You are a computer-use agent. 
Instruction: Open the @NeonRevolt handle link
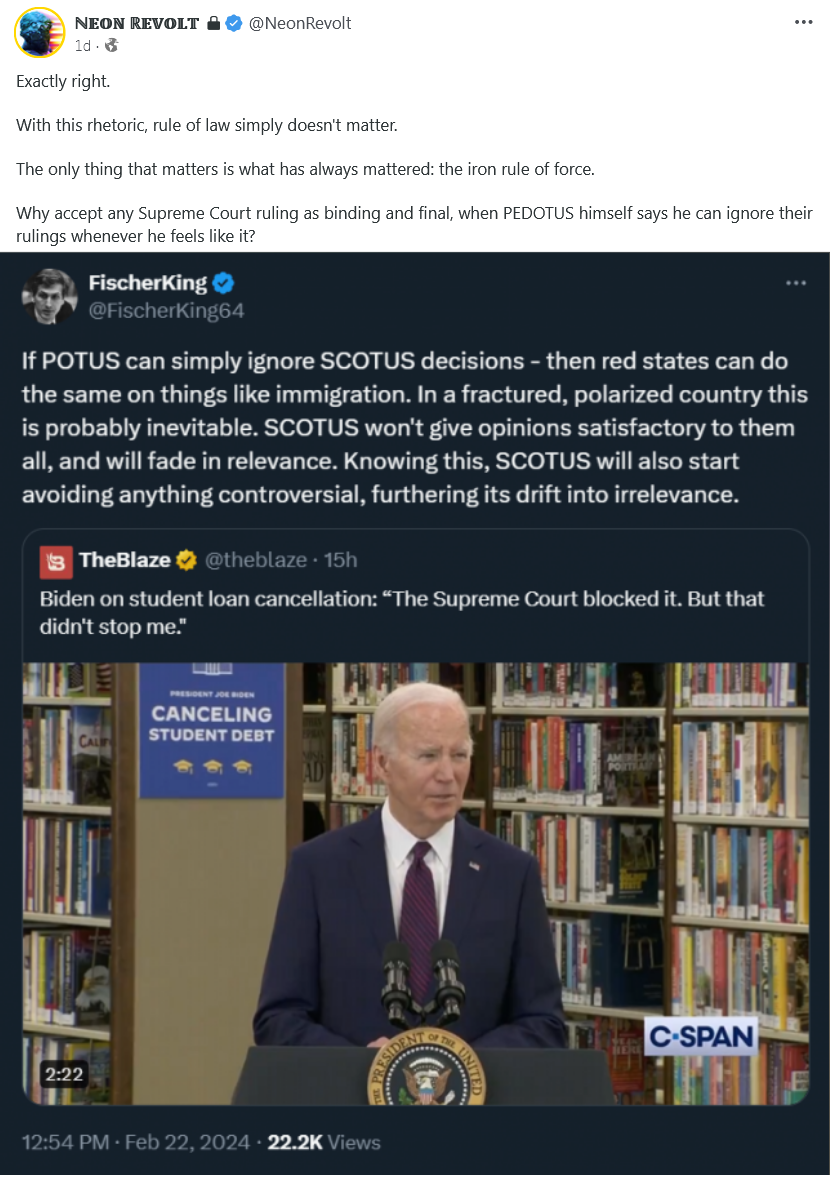coord(301,23)
